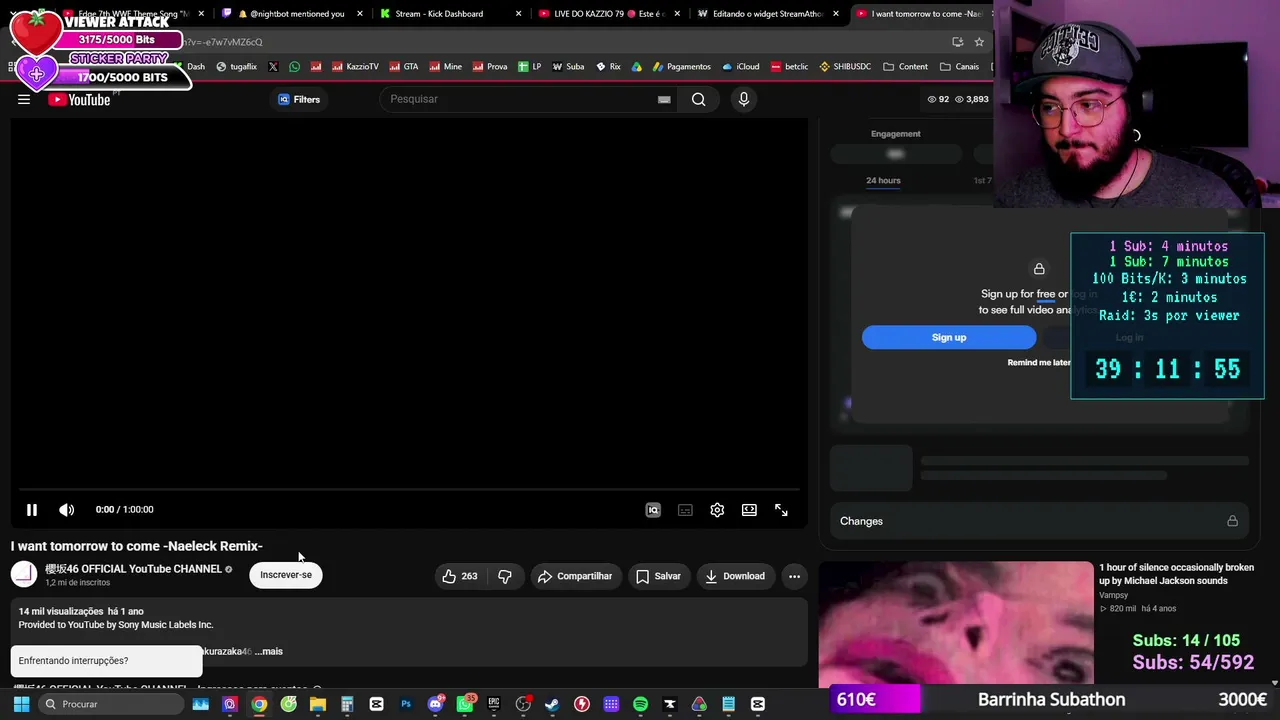This screenshot has height=720, width=1280.
Task: Open Epic Games Launcher from the taskbar
Action: point(494,704)
